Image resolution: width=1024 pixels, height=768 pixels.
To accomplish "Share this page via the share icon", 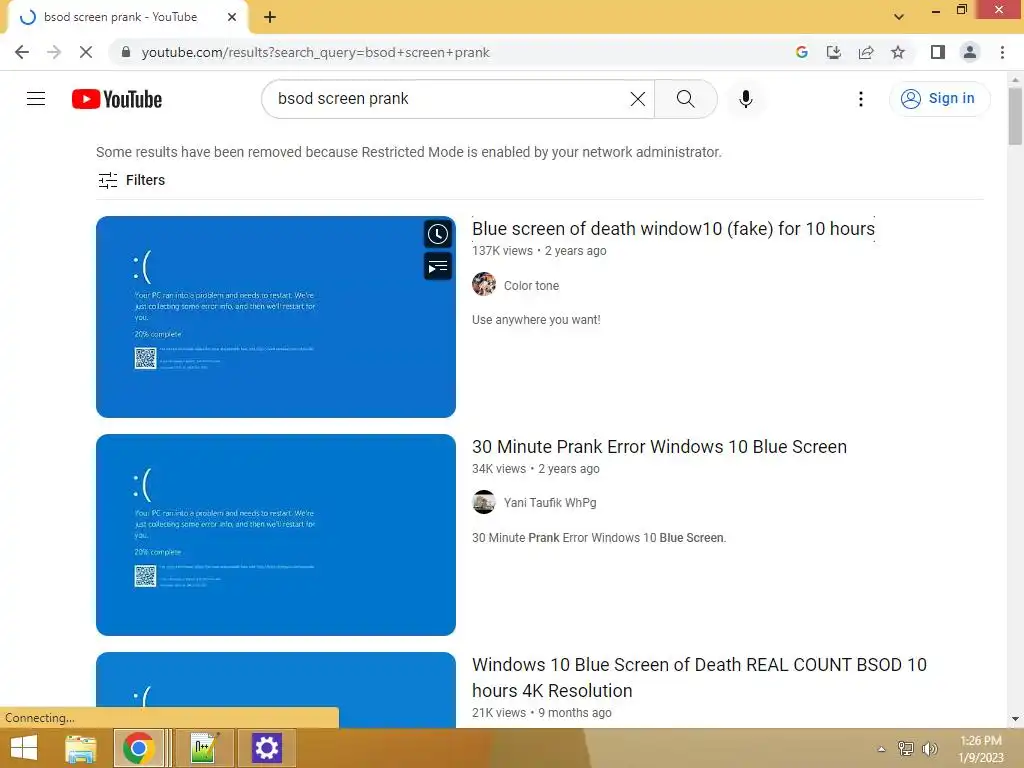I will pyautogui.click(x=866, y=52).
